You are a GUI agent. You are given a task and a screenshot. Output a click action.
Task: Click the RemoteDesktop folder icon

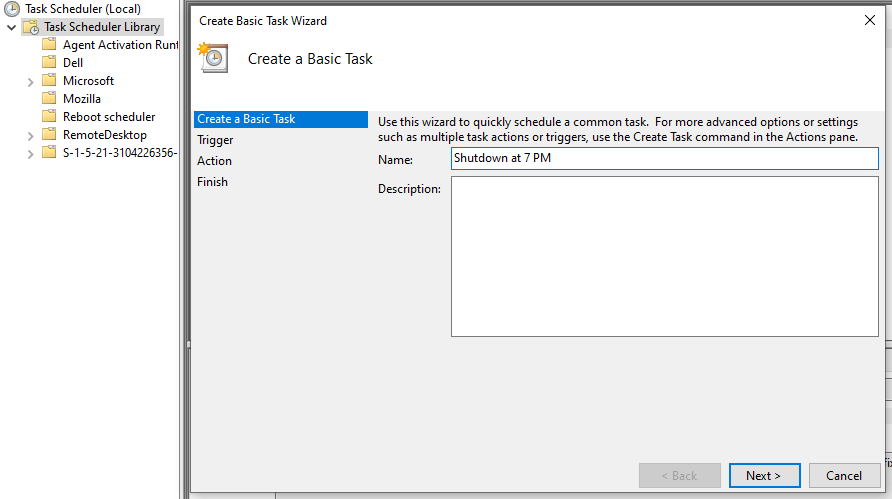[49, 134]
